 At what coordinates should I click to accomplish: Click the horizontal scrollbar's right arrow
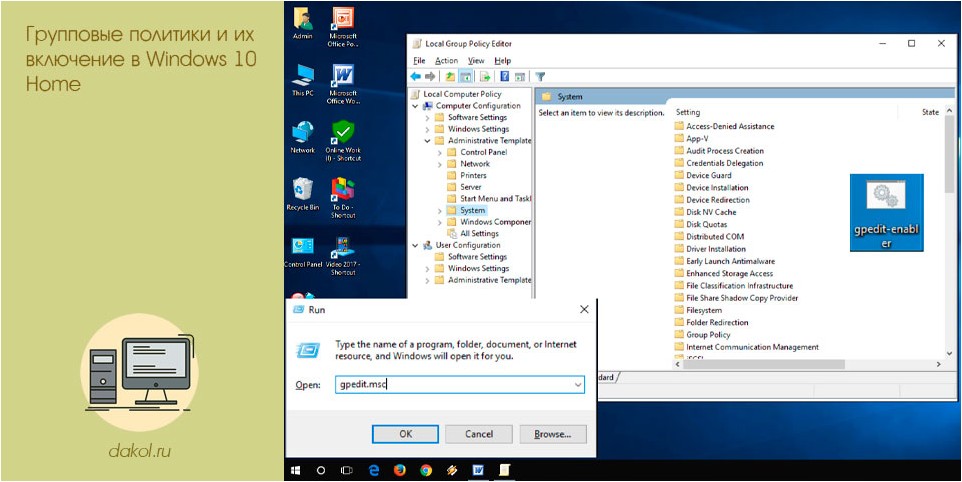coord(938,364)
